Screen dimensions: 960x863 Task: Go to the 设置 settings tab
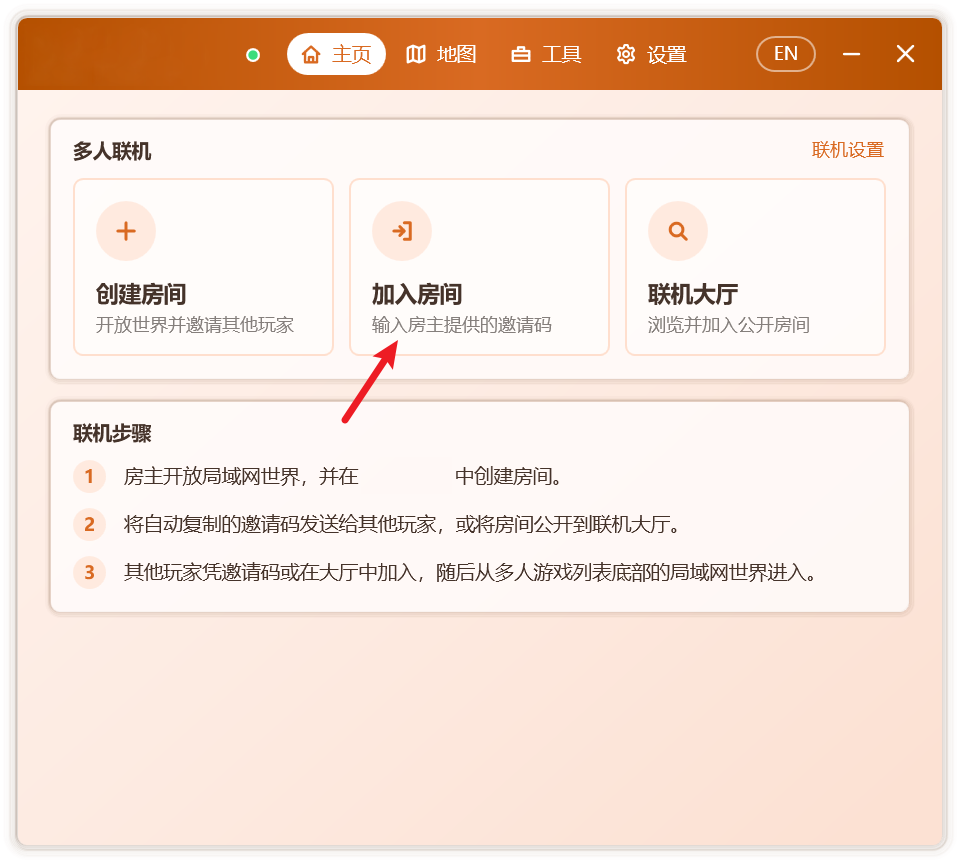pyautogui.click(x=651, y=54)
